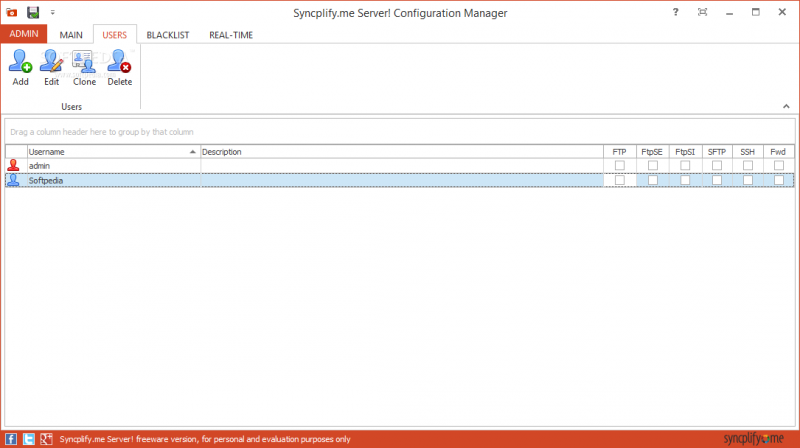Open the REAL-TIME tab

click(x=230, y=35)
